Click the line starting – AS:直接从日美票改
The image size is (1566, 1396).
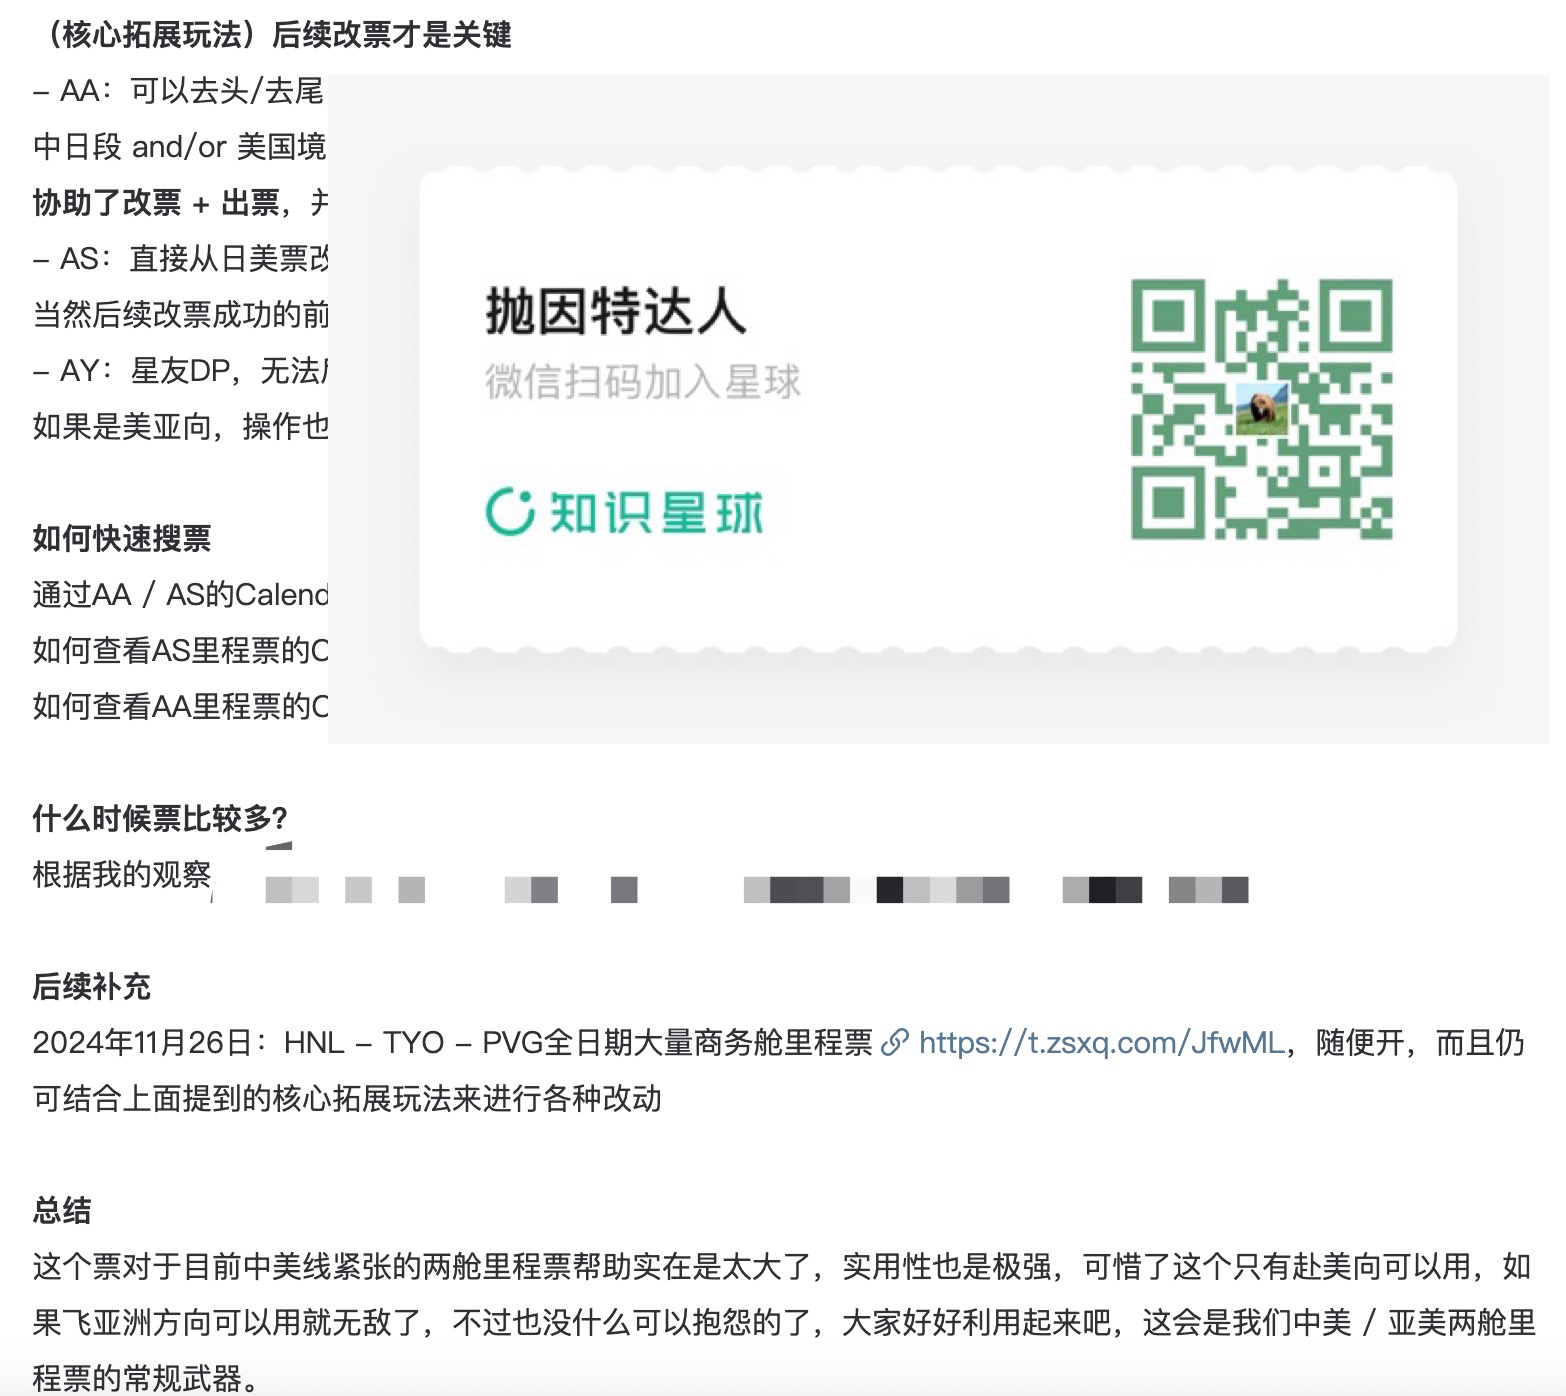(x=180, y=259)
